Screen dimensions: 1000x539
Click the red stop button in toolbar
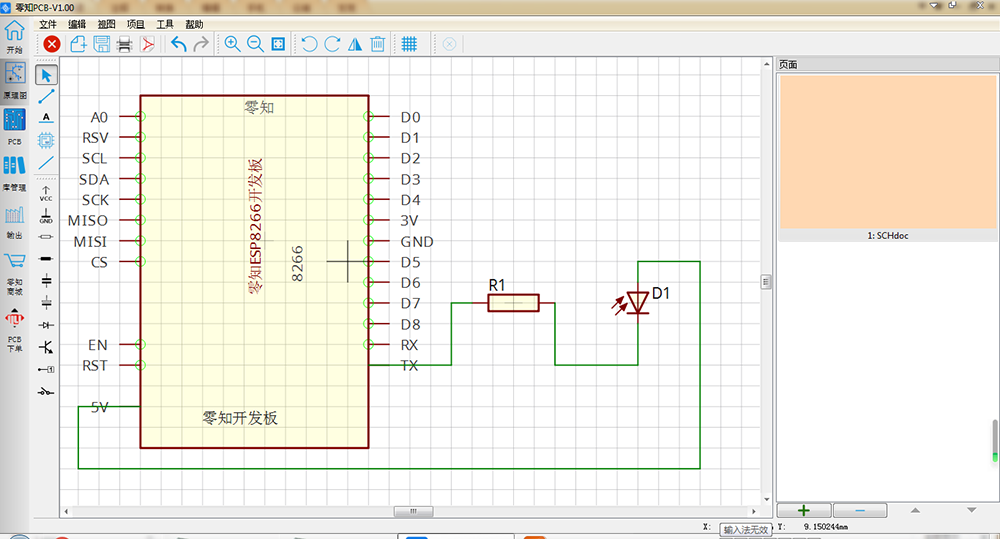point(52,44)
